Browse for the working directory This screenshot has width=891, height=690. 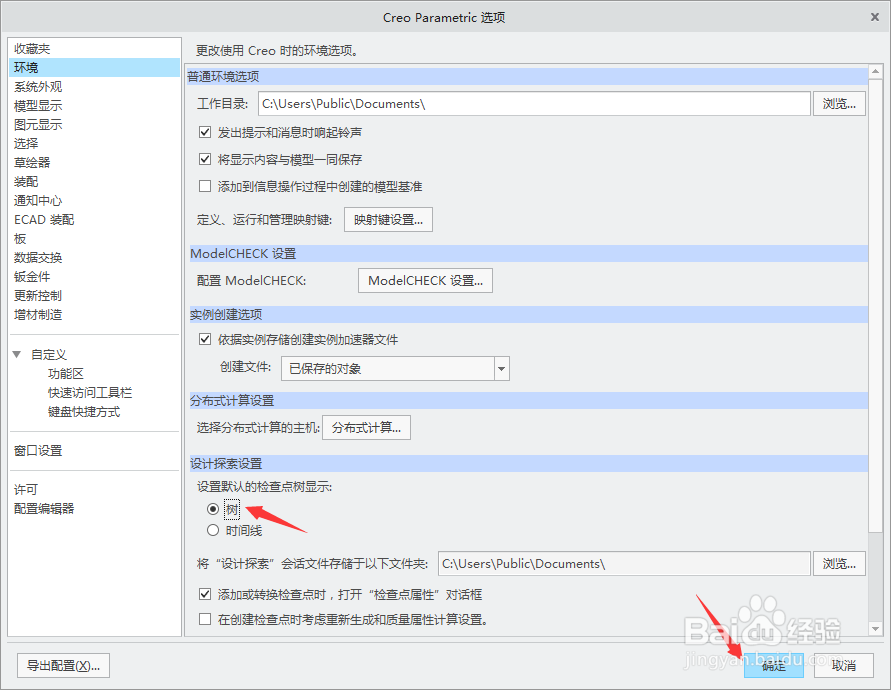(x=839, y=103)
